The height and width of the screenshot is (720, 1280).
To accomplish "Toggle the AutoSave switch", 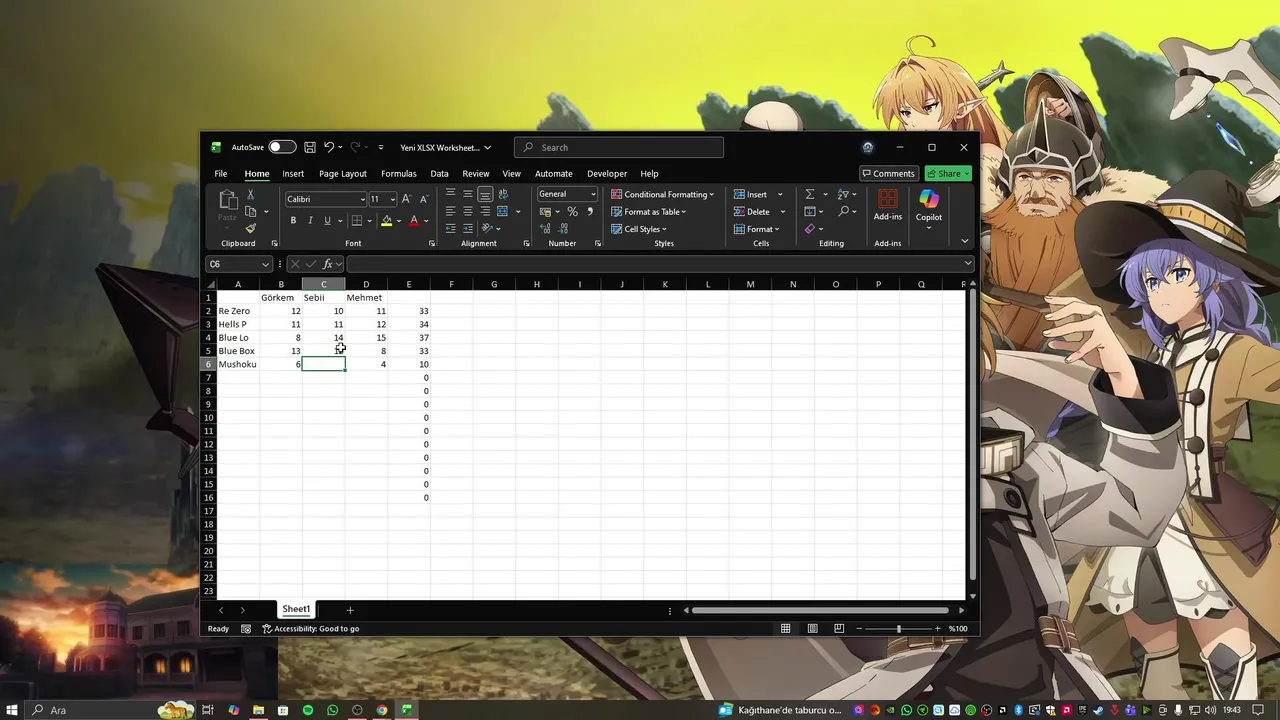I will [282, 147].
